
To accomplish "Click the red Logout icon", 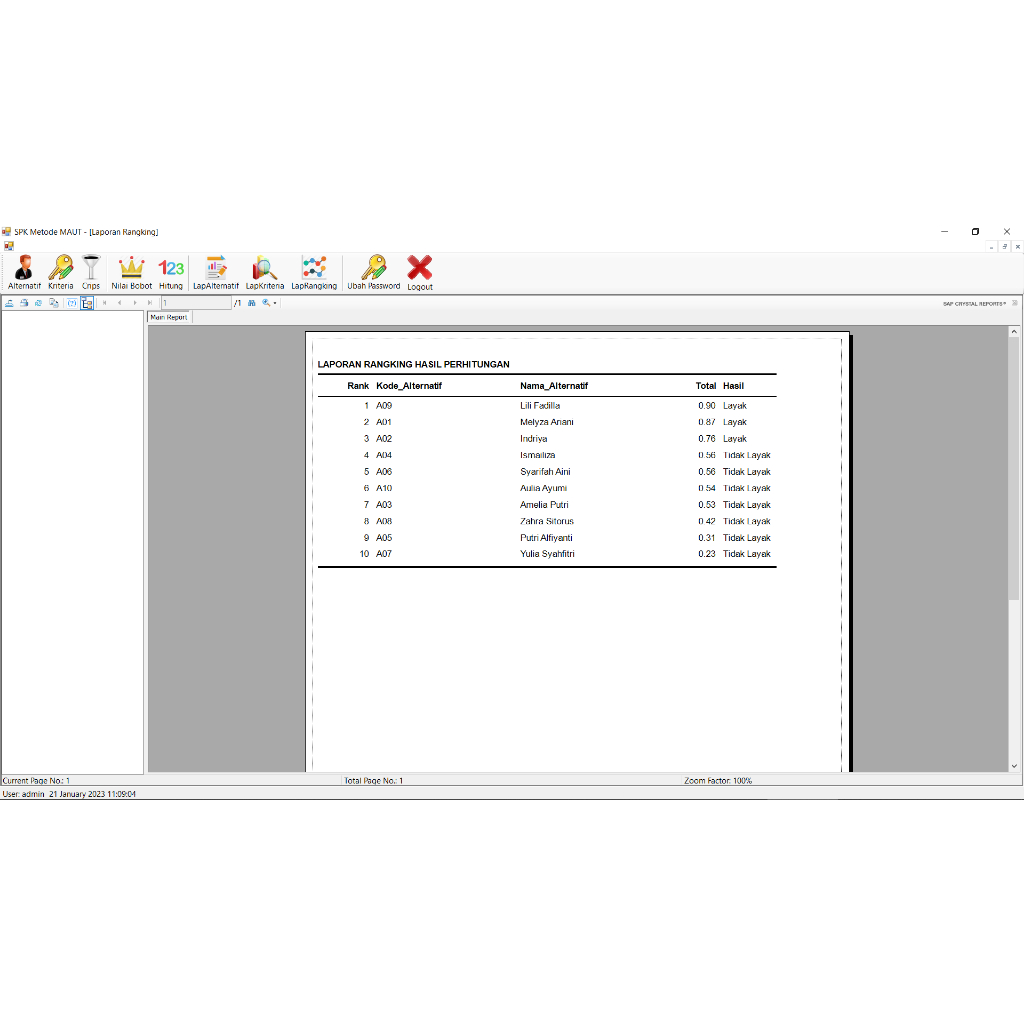I will 420,273.
